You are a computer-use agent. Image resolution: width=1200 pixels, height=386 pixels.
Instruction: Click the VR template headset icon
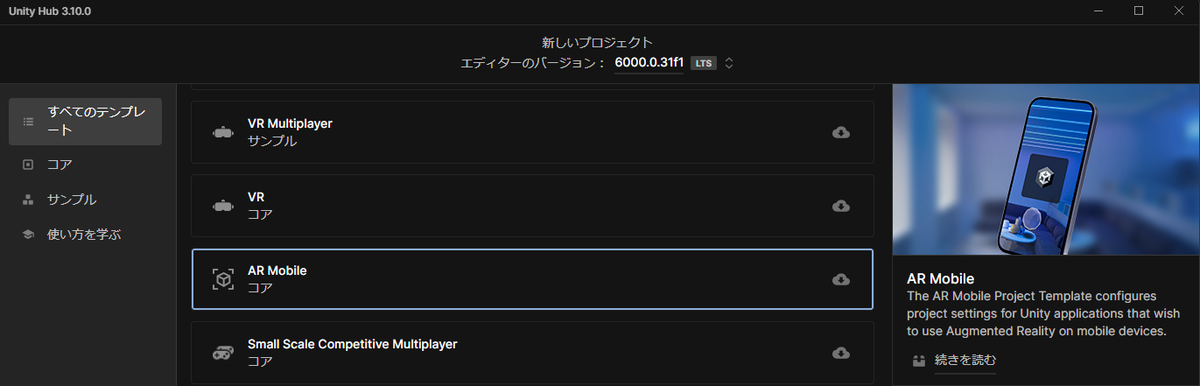(223, 206)
